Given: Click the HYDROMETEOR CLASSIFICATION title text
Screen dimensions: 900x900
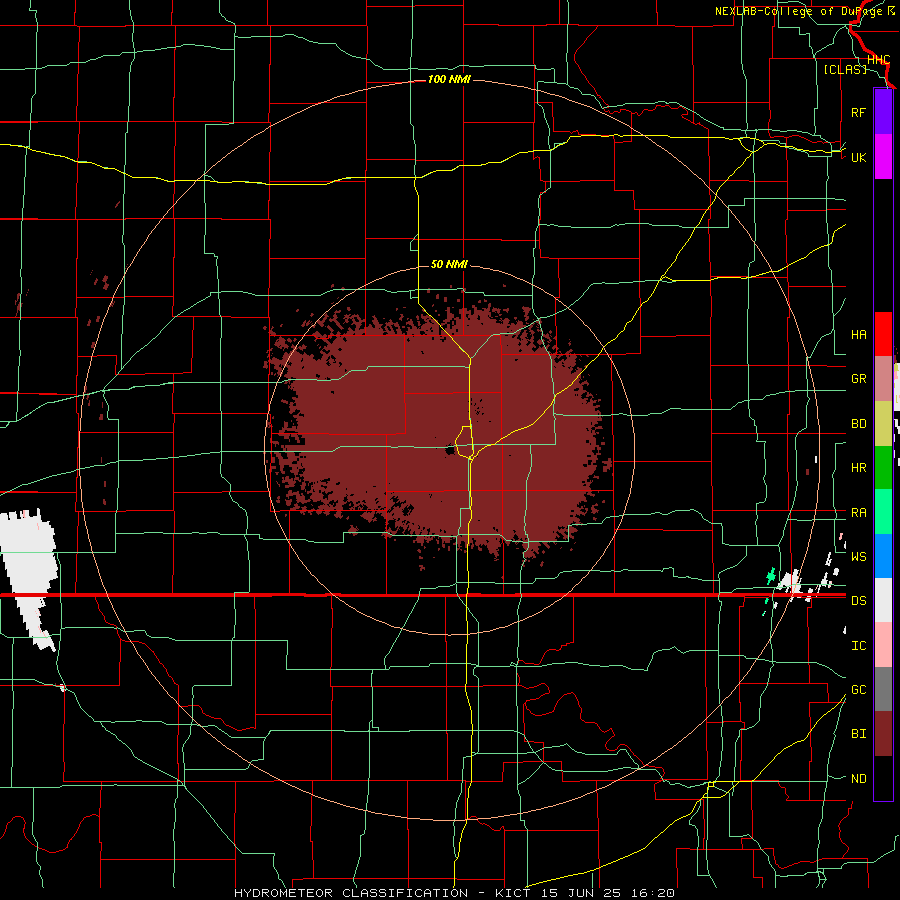Looking at the screenshot, I should [351, 893].
